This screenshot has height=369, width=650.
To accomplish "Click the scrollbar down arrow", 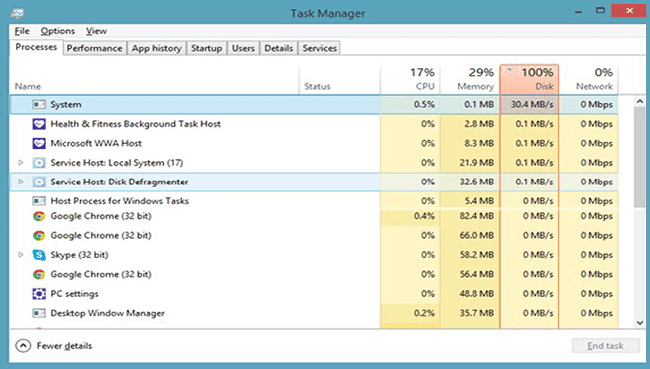I will (x=640, y=323).
